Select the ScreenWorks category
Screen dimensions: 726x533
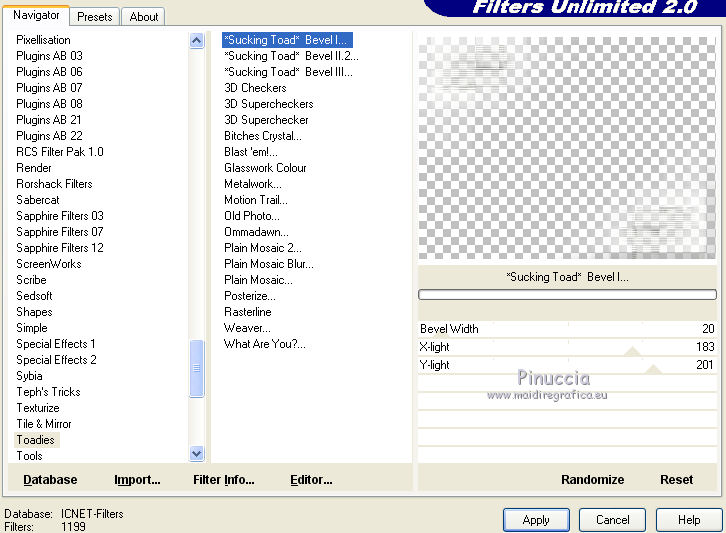pyautogui.click(x=49, y=264)
